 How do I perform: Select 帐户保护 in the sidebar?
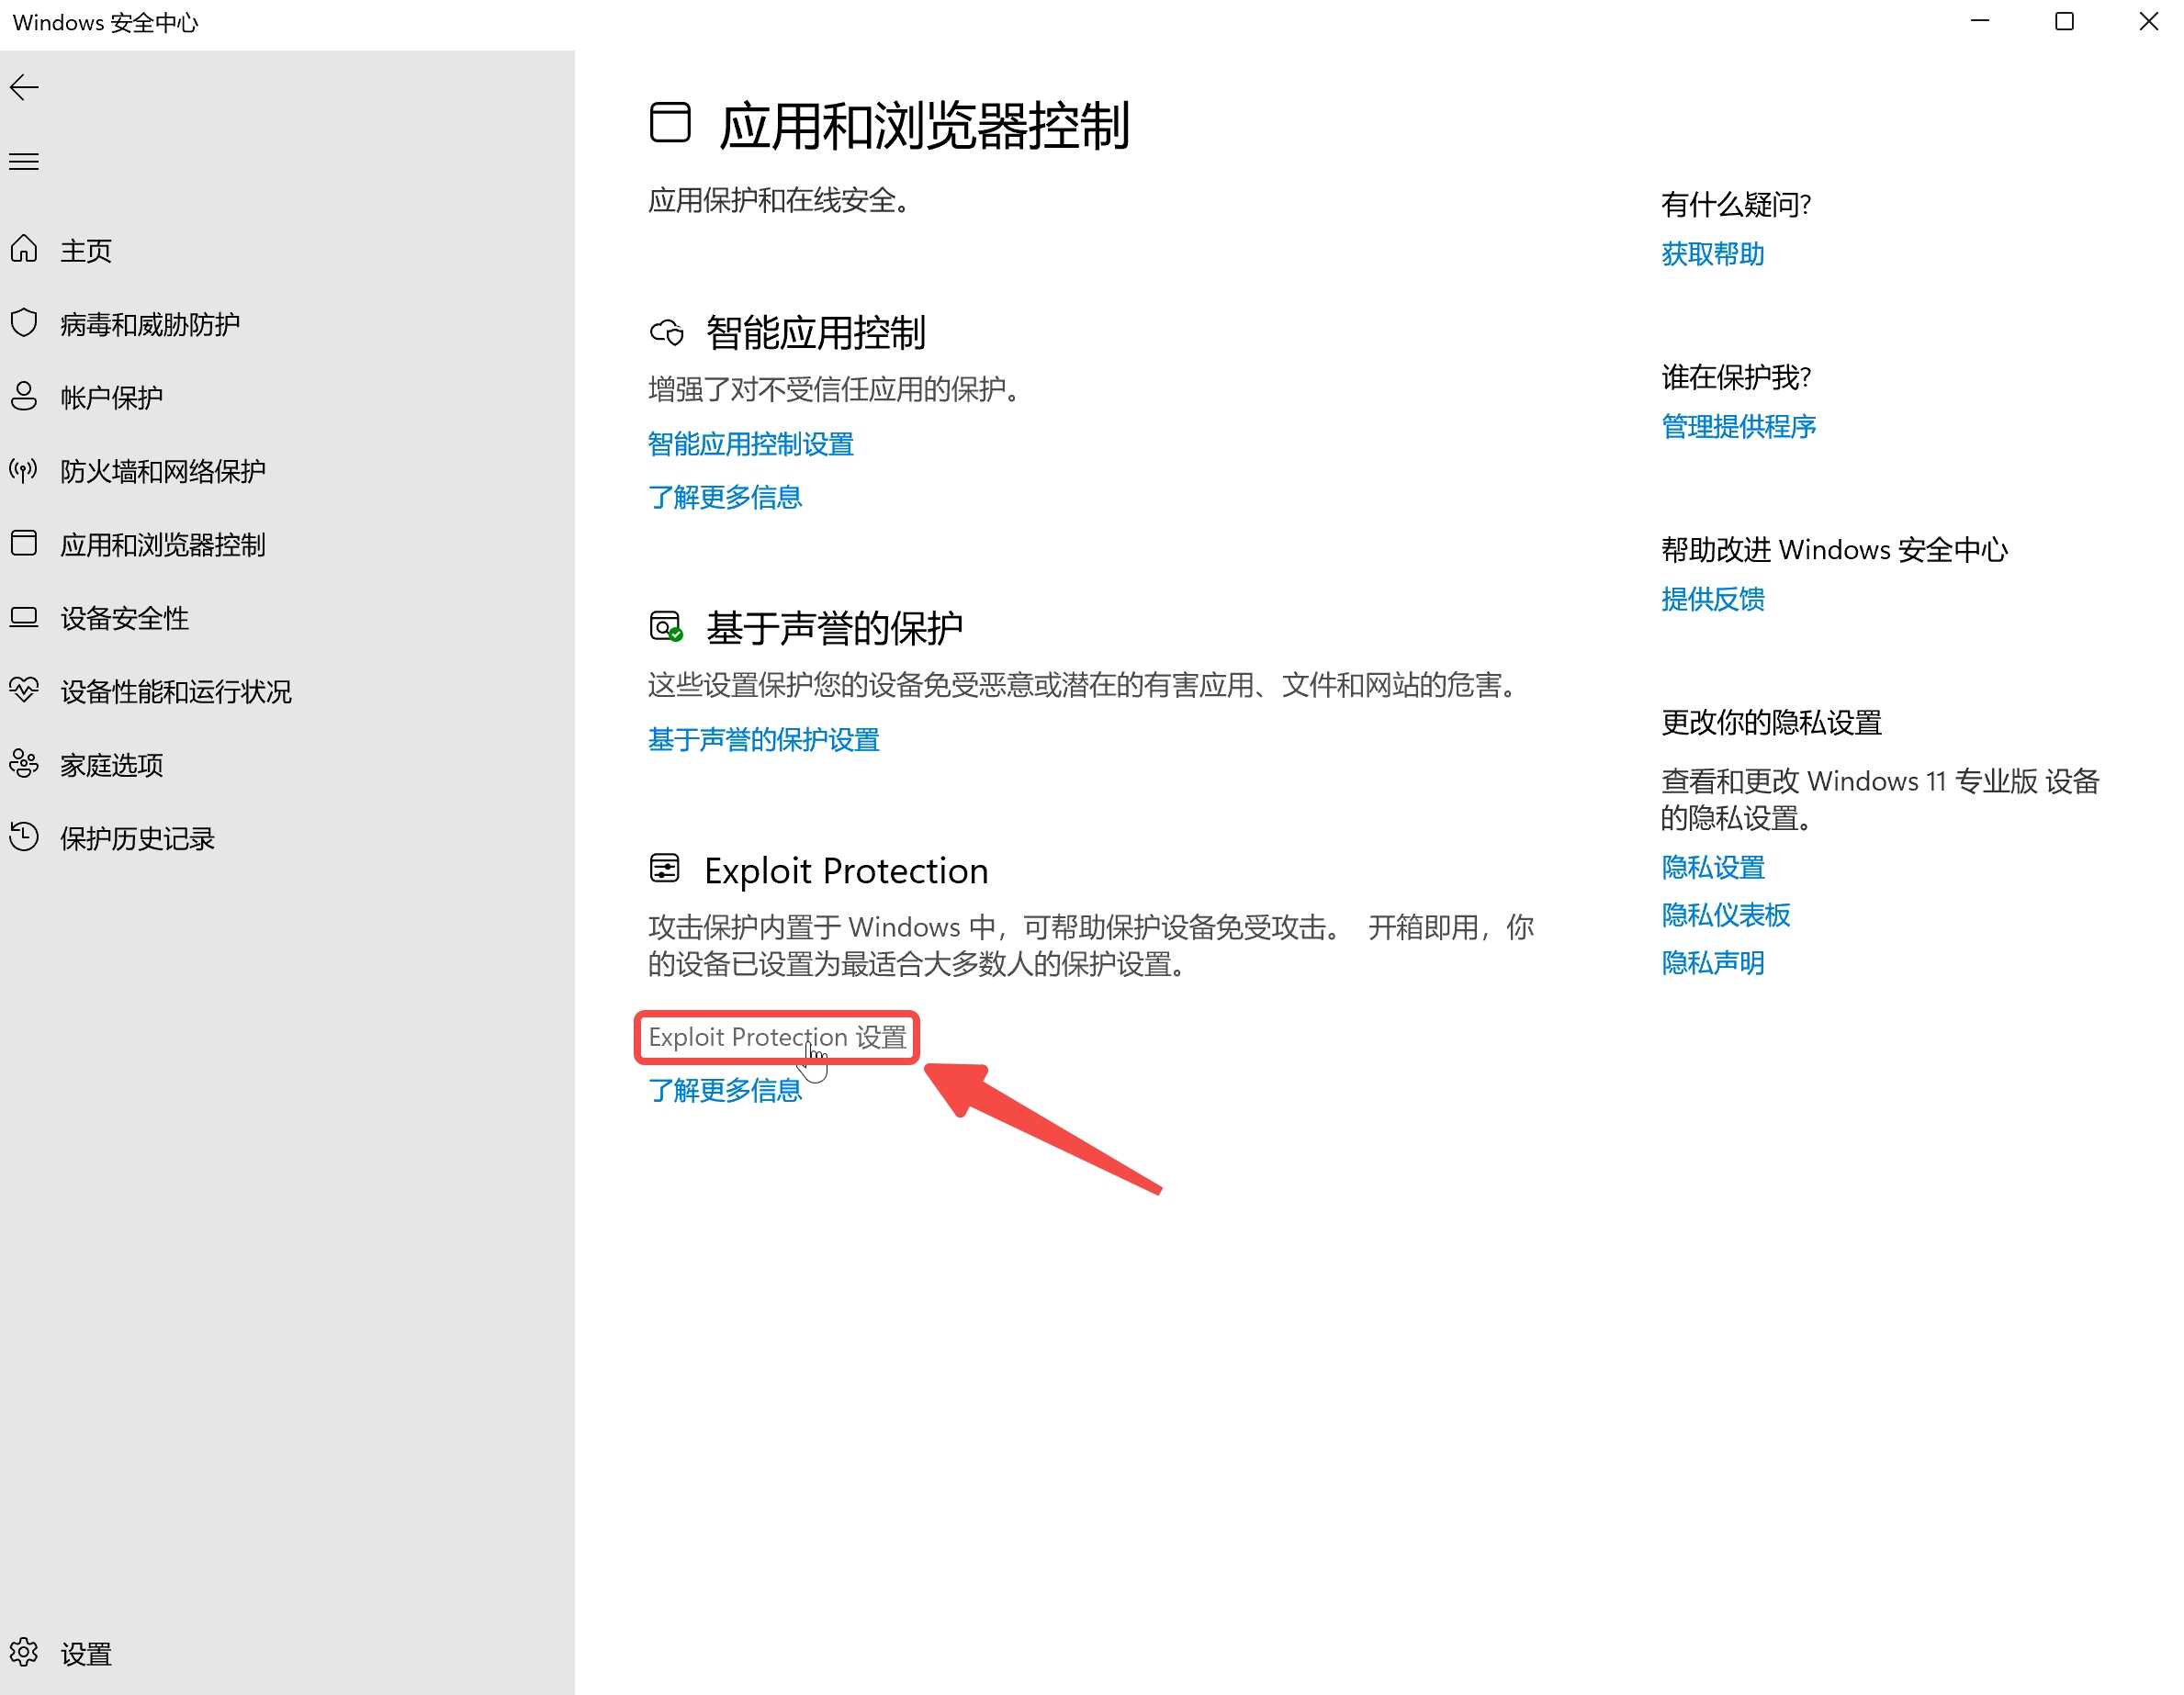[x=112, y=397]
